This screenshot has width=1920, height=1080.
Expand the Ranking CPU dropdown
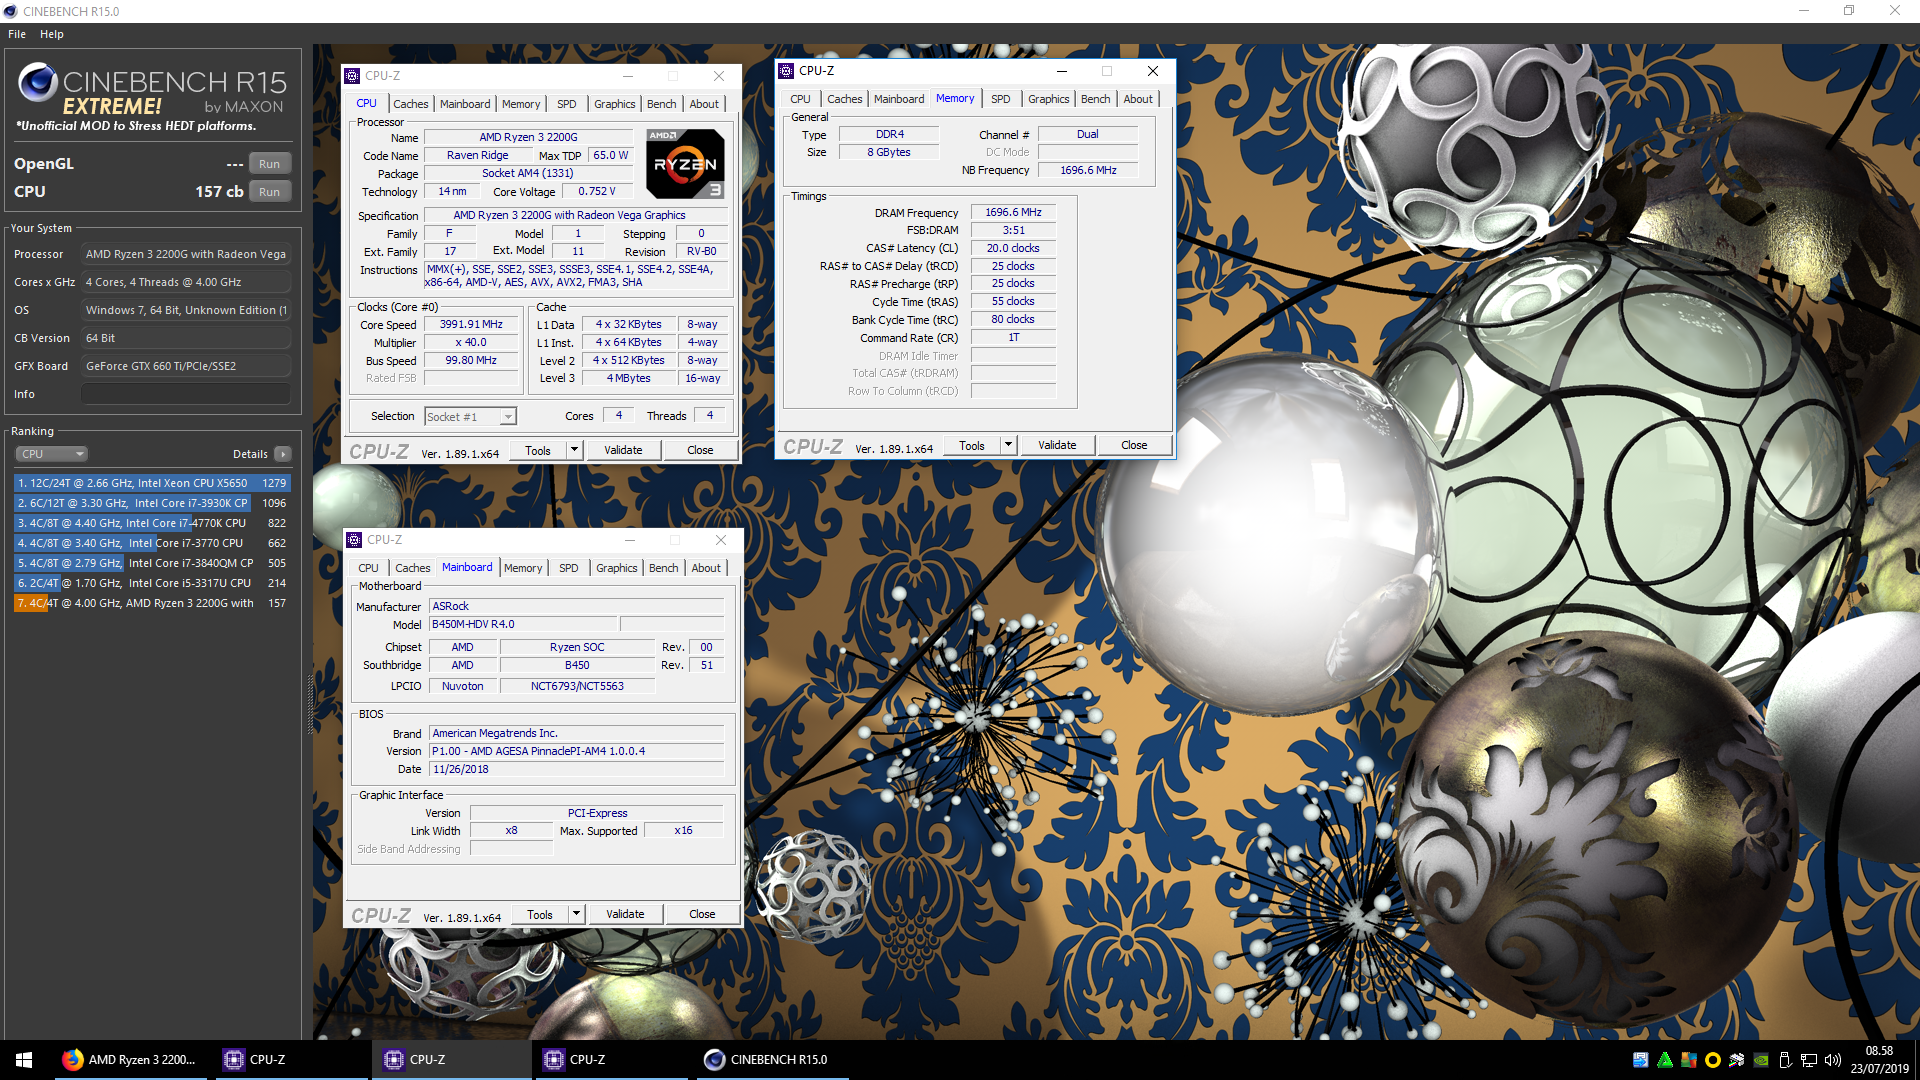coord(52,454)
